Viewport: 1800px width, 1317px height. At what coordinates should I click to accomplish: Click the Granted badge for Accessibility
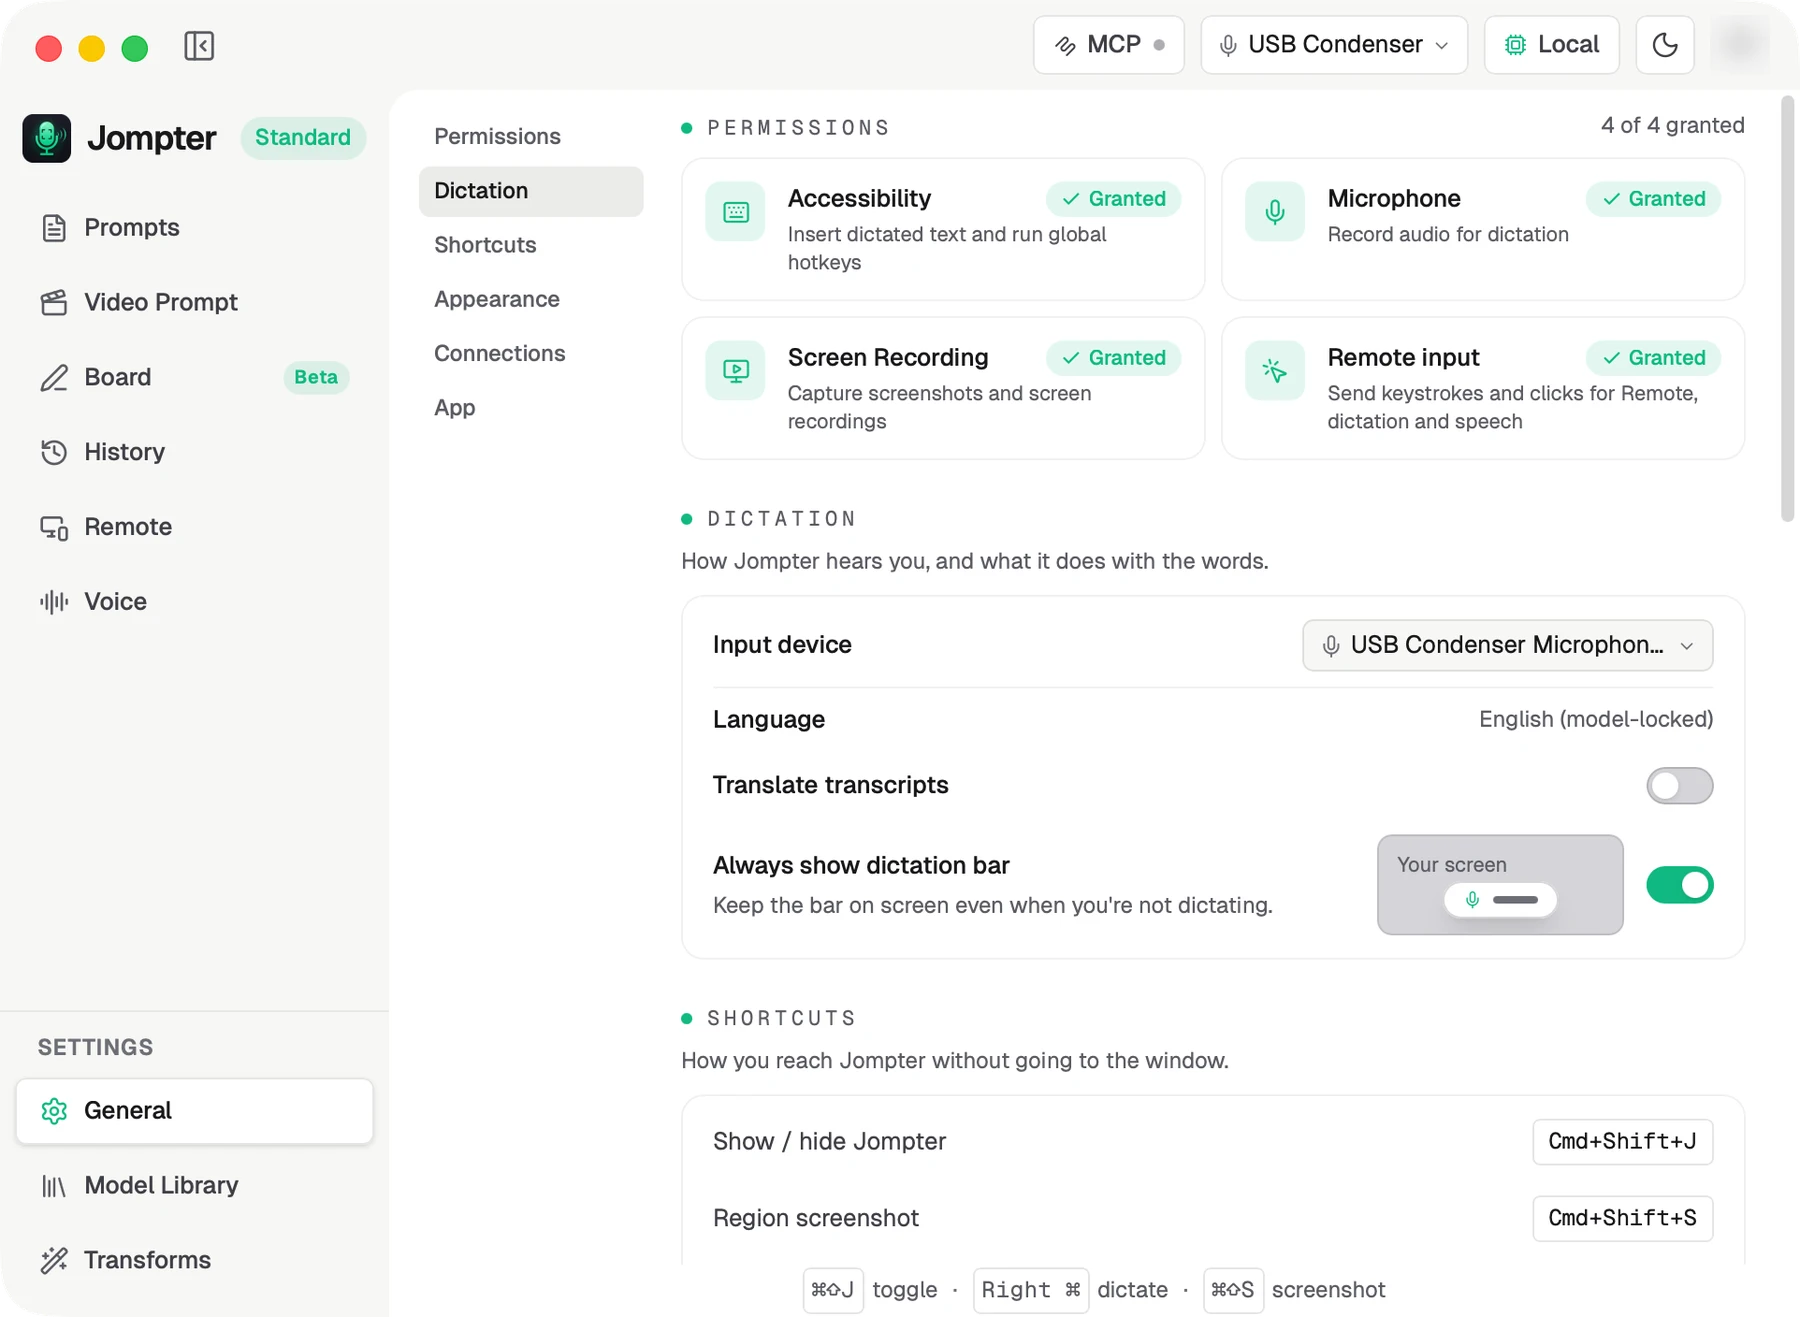pos(1114,199)
